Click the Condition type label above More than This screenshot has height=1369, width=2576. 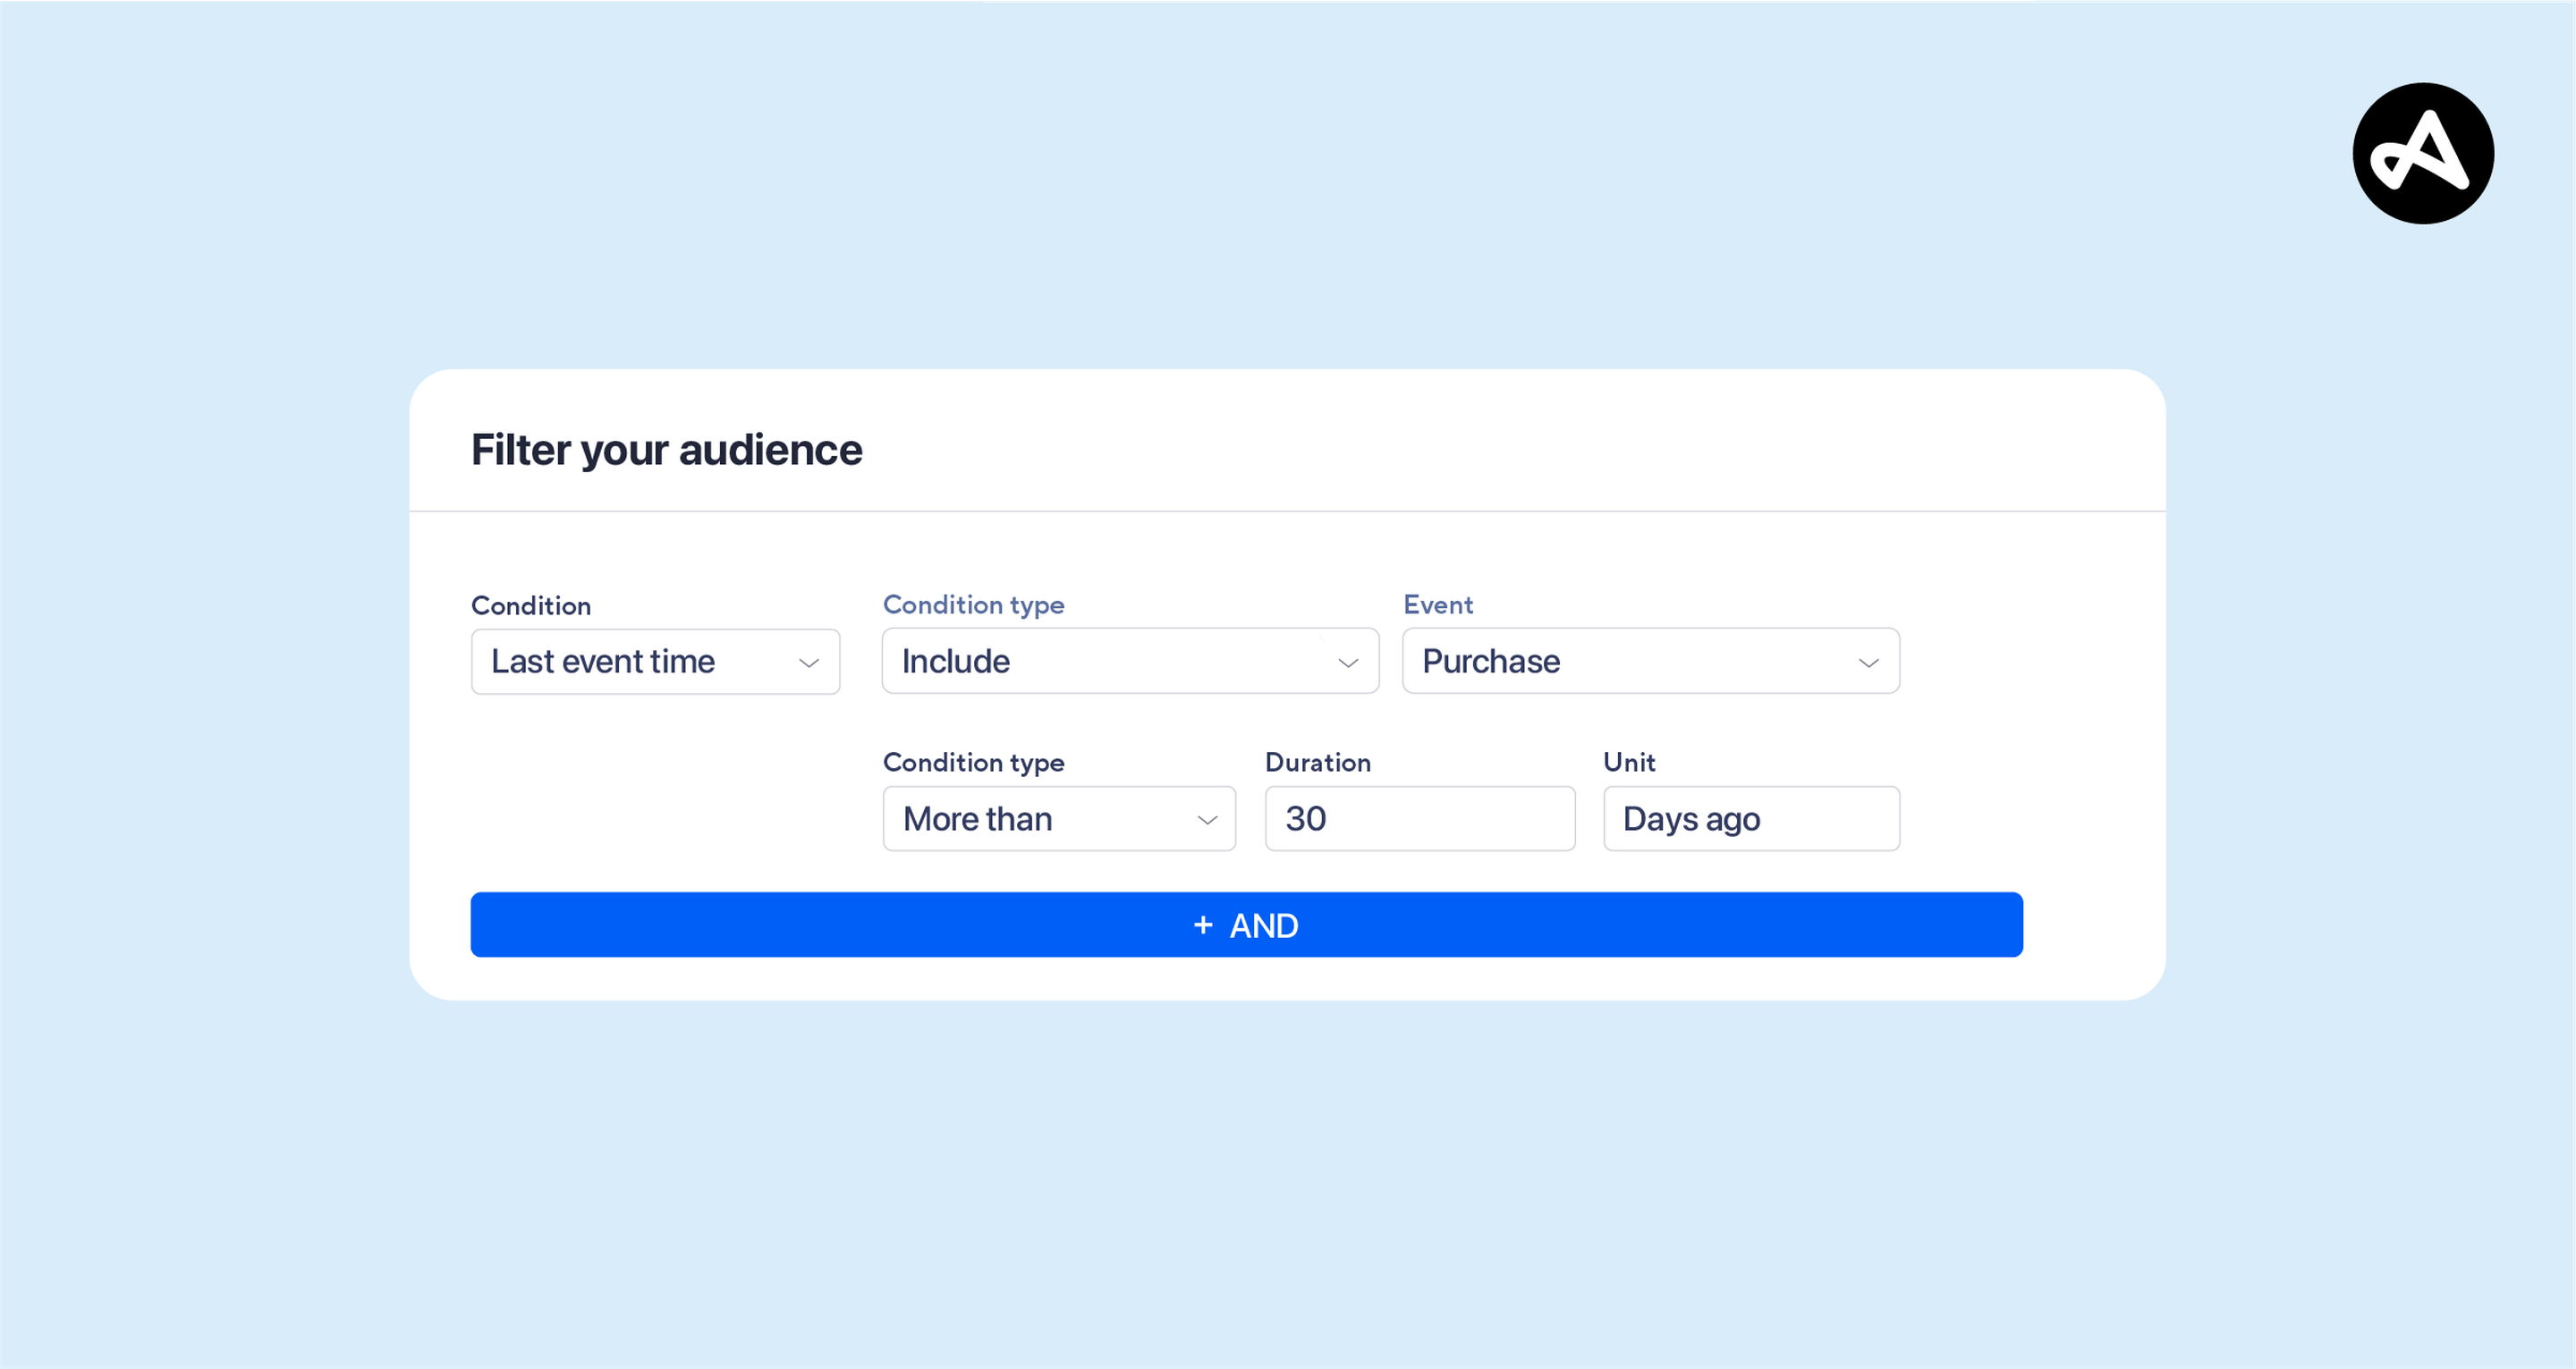pos(973,763)
